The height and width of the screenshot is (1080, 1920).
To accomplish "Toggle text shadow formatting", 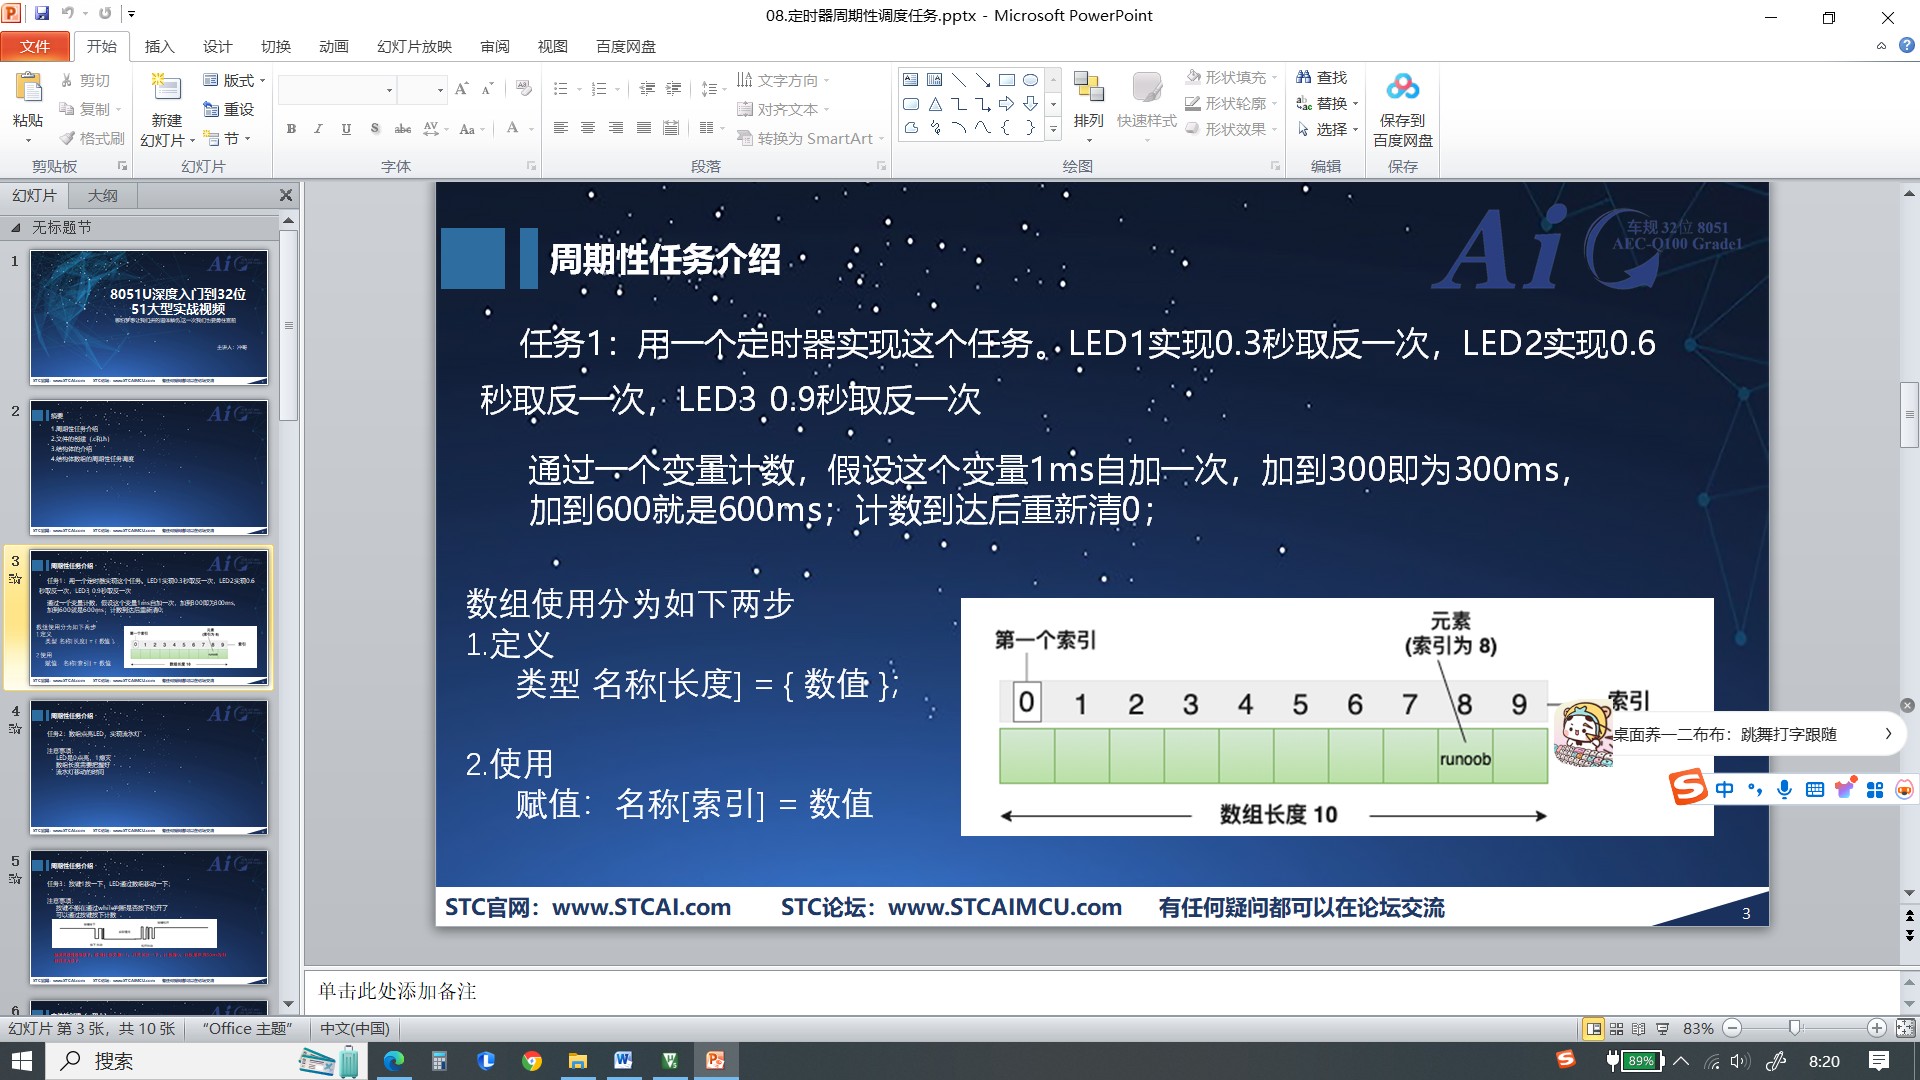I will click(374, 128).
